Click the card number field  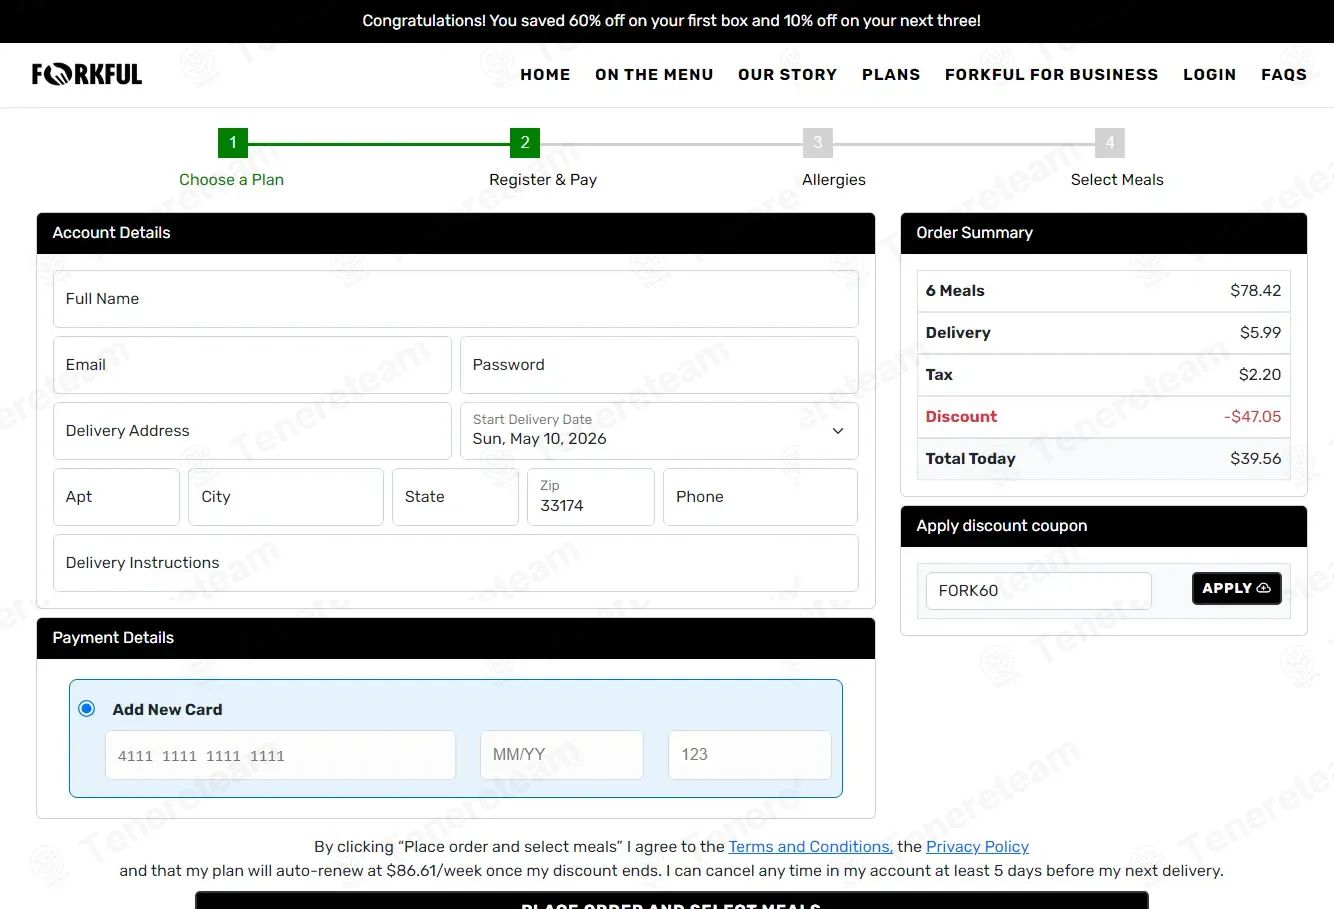click(x=280, y=755)
